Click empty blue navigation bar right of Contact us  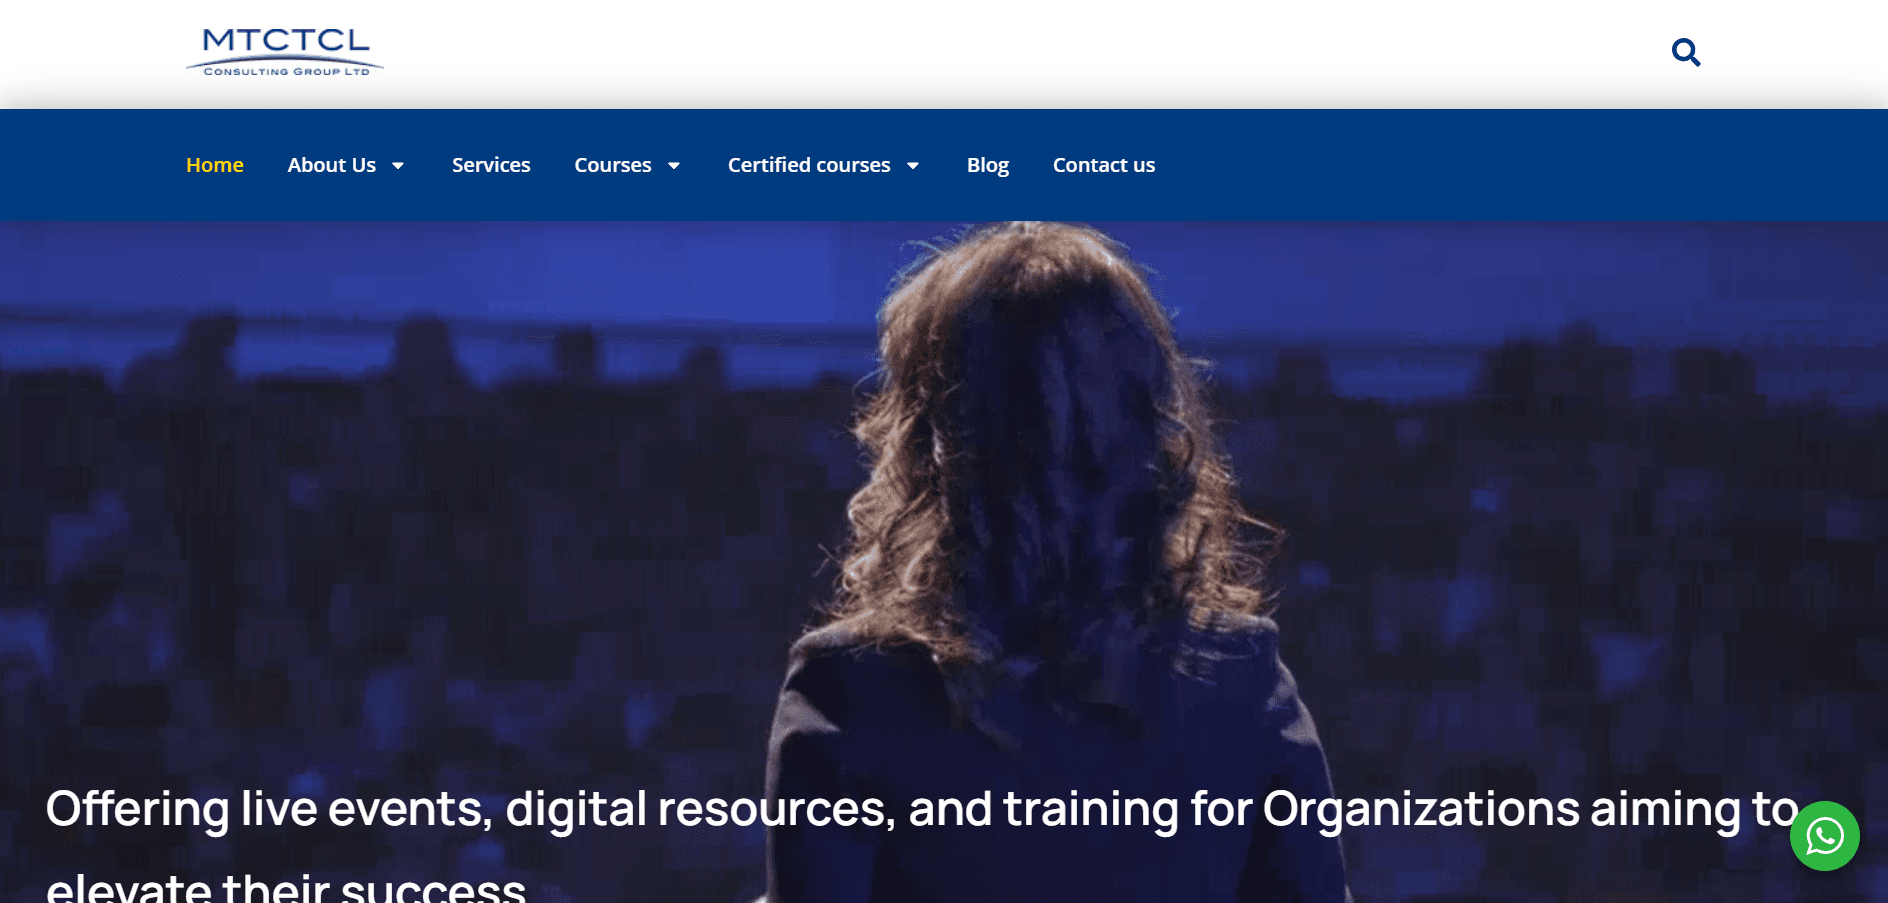(x=1500, y=165)
